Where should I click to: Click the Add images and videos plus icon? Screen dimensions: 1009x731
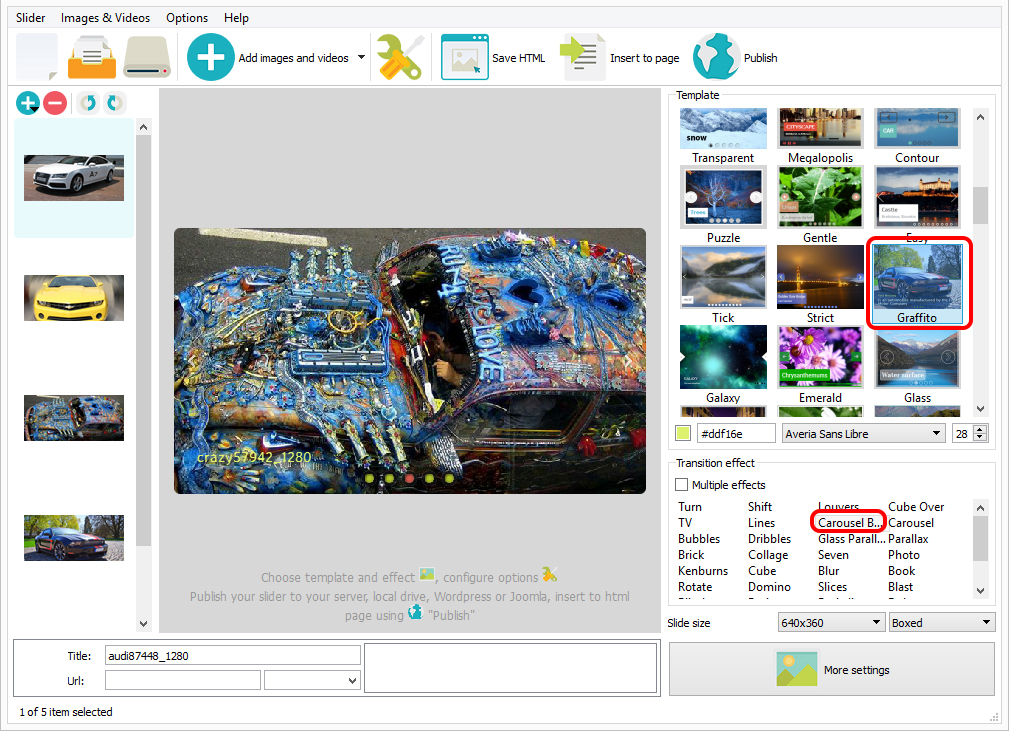click(x=210, y=57)
